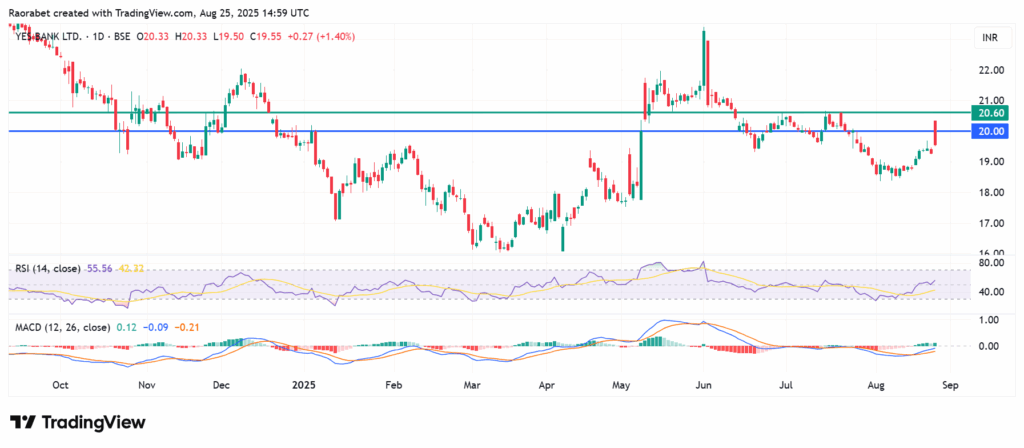Open the INR currency selector
Screen dimensions: 1024x448
pyautogui.click(x=991, y=37)
